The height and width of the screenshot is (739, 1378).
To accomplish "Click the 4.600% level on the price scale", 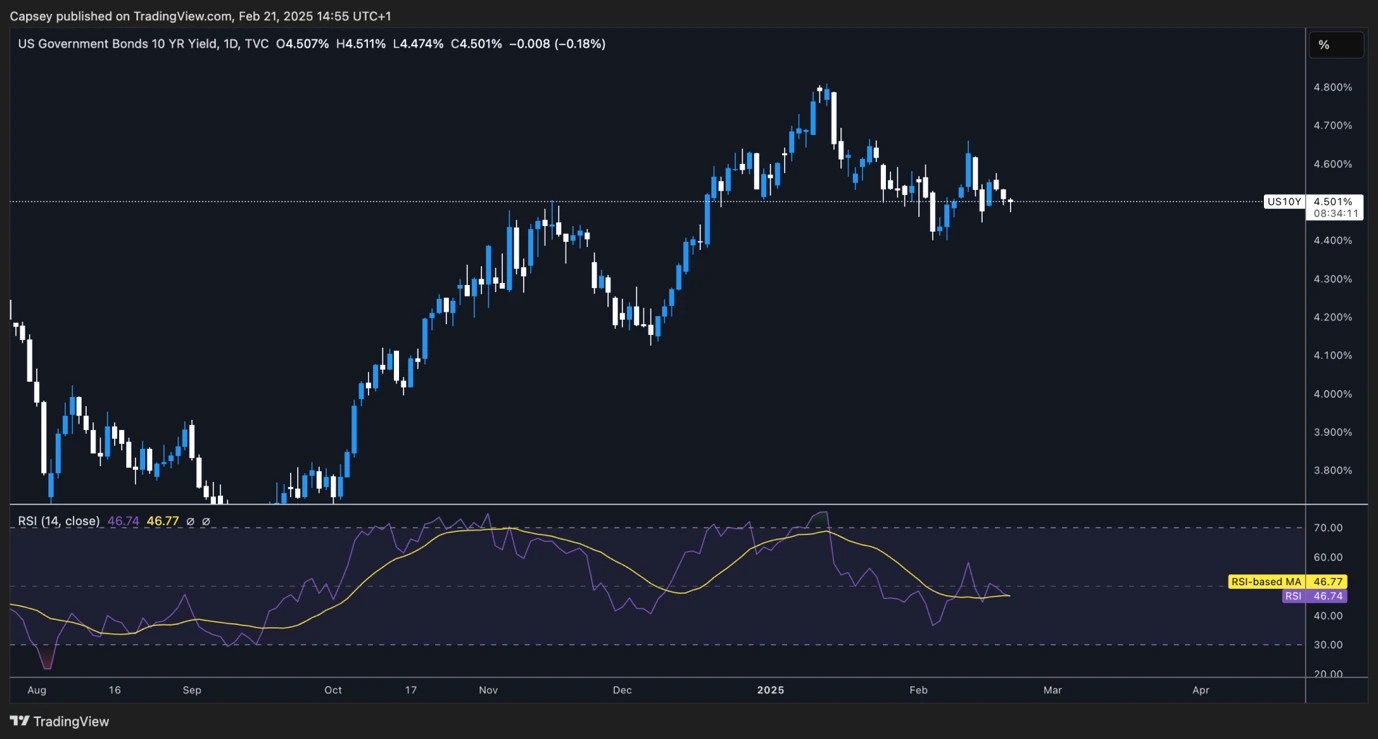I will [x=1333, y=163].
